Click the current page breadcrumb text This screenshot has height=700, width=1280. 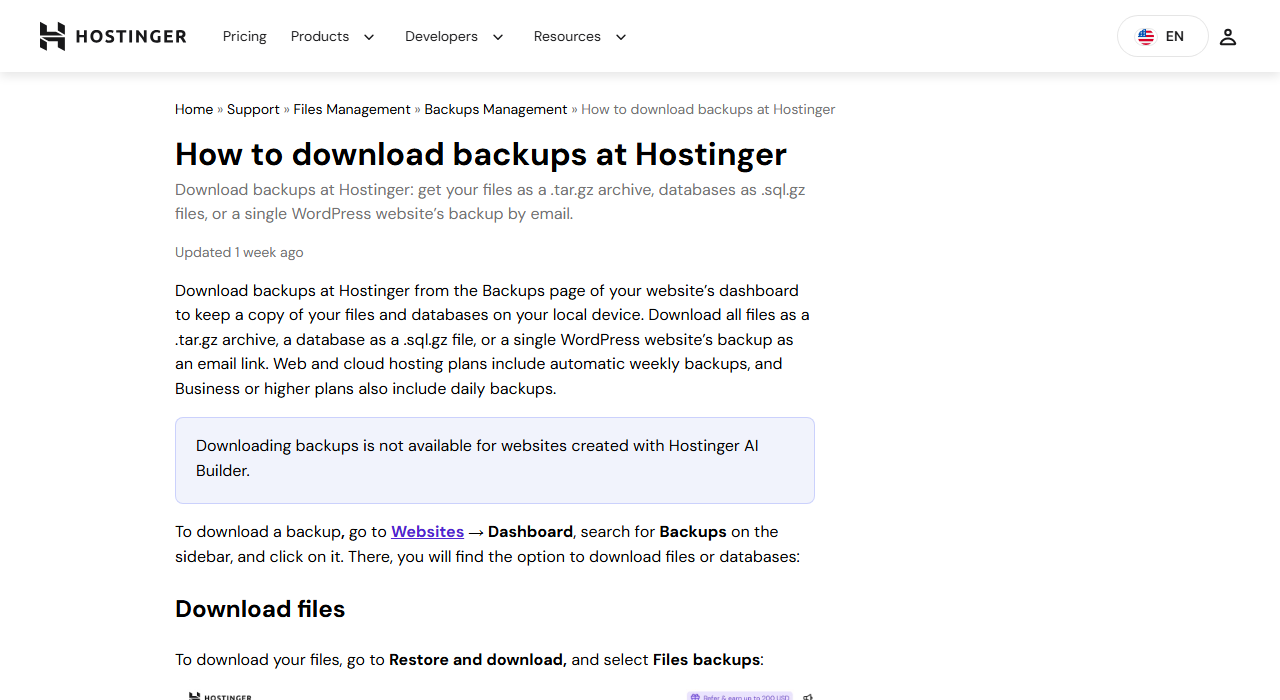[708, 109]
